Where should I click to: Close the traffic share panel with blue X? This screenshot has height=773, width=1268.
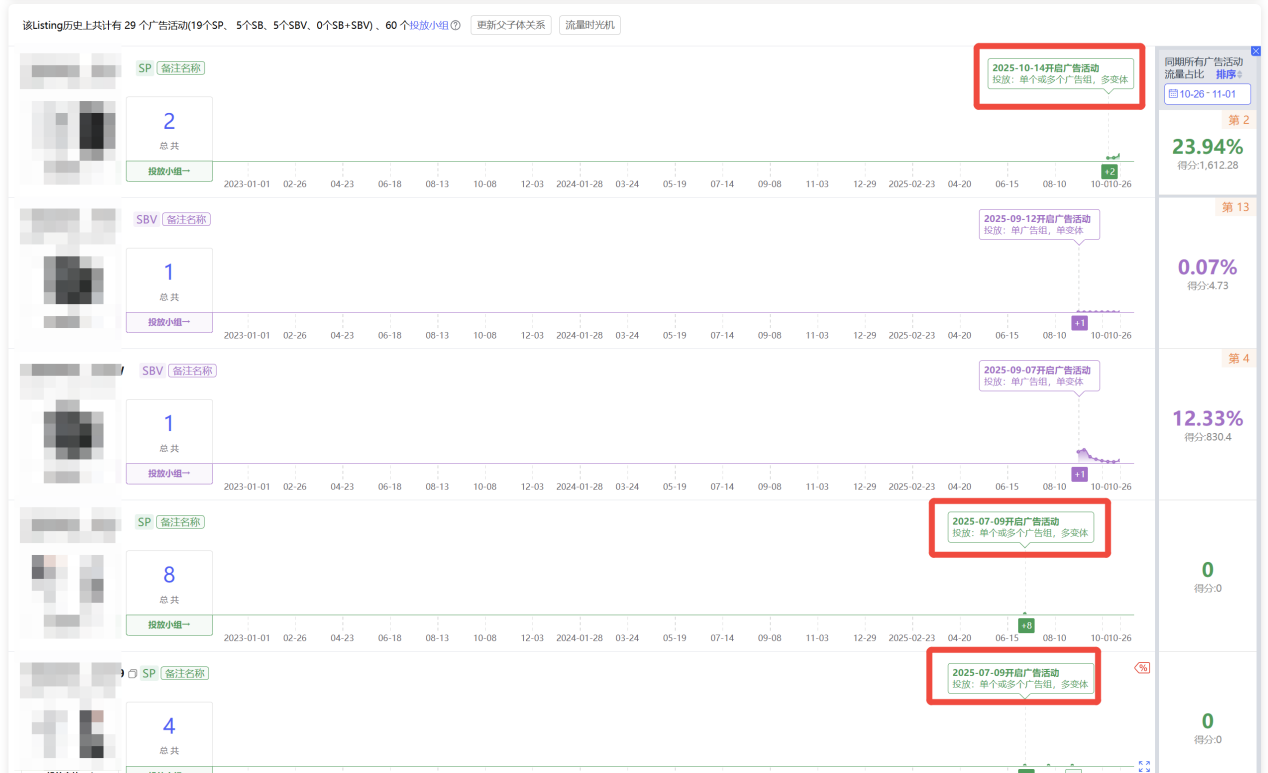[x=1256, y=51]
